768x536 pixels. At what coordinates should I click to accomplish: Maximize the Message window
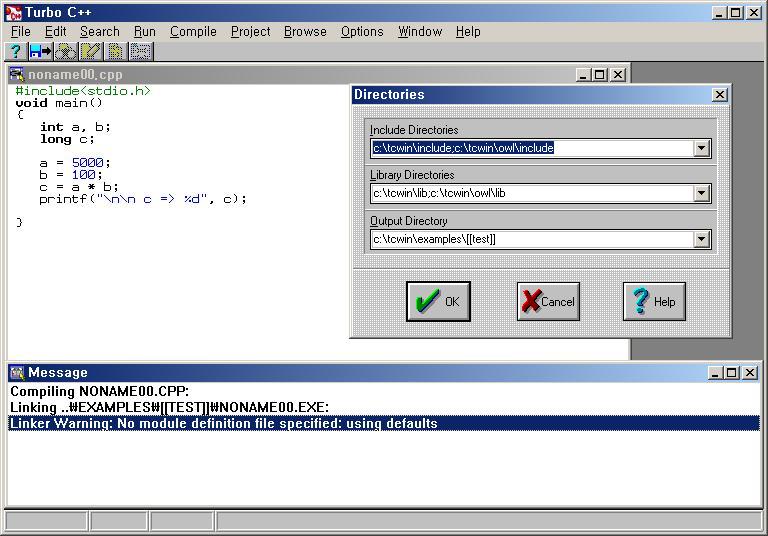point(732,373)
